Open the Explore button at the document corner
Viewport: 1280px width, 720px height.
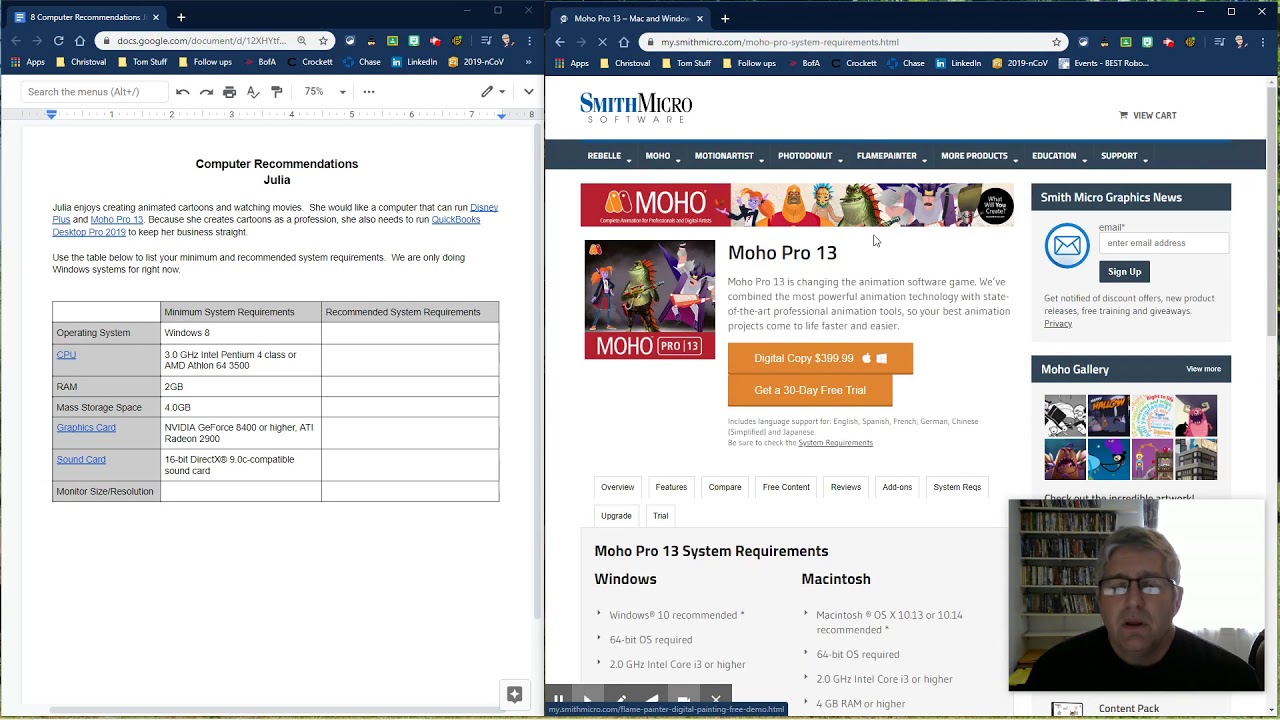tap(515, 695)
